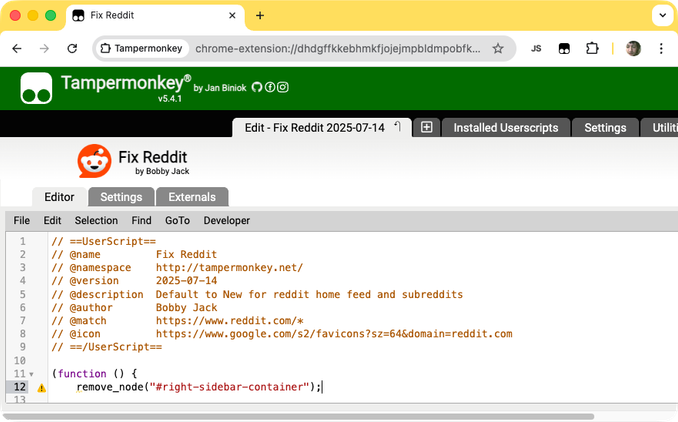Open the Instagram icon link in header
This screenshot has width=678, height=422.
pos(283,87)
